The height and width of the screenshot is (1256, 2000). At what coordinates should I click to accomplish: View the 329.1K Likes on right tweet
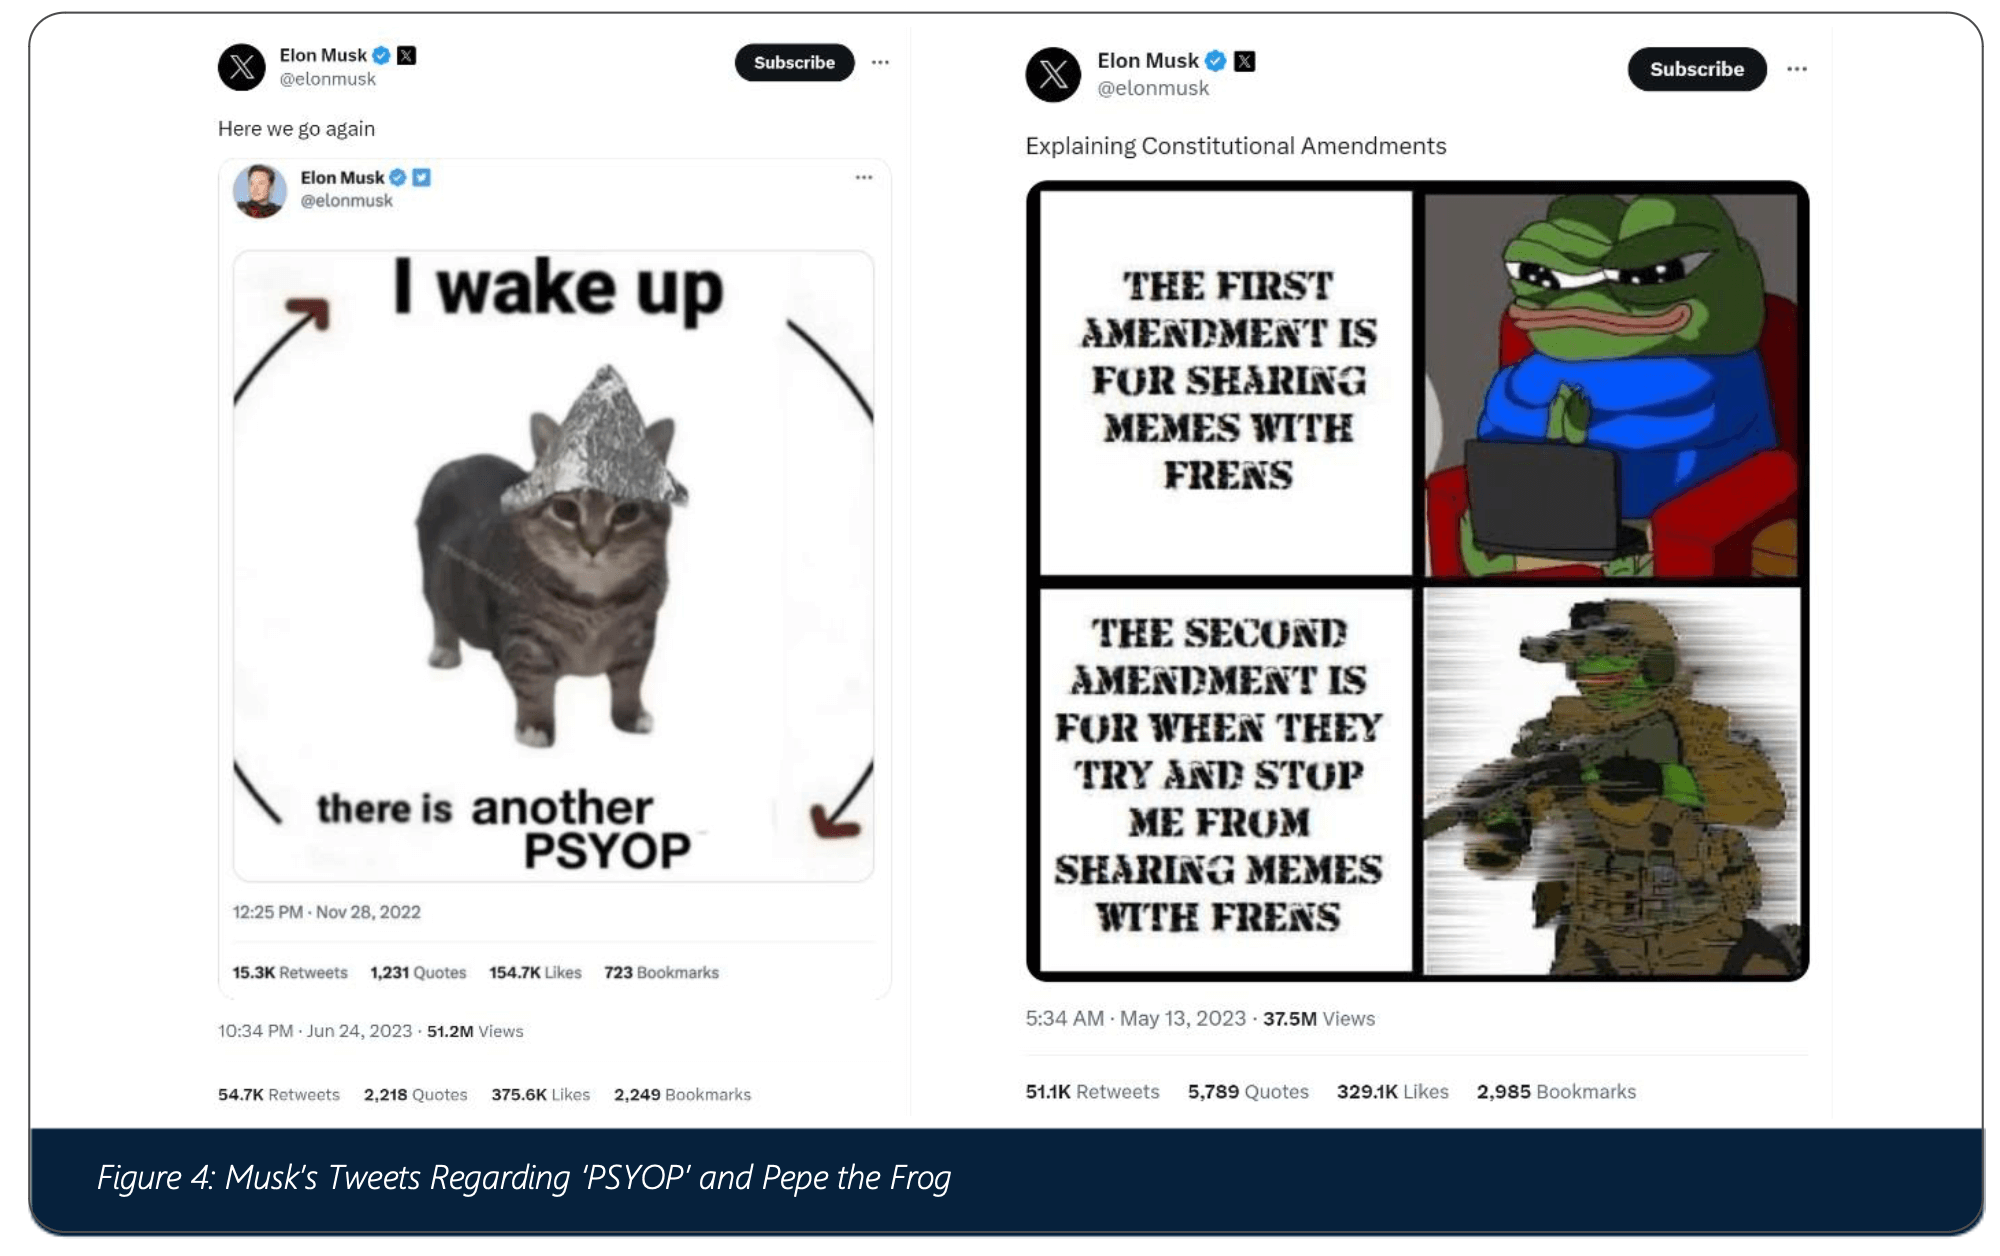click(1393, 1091)
